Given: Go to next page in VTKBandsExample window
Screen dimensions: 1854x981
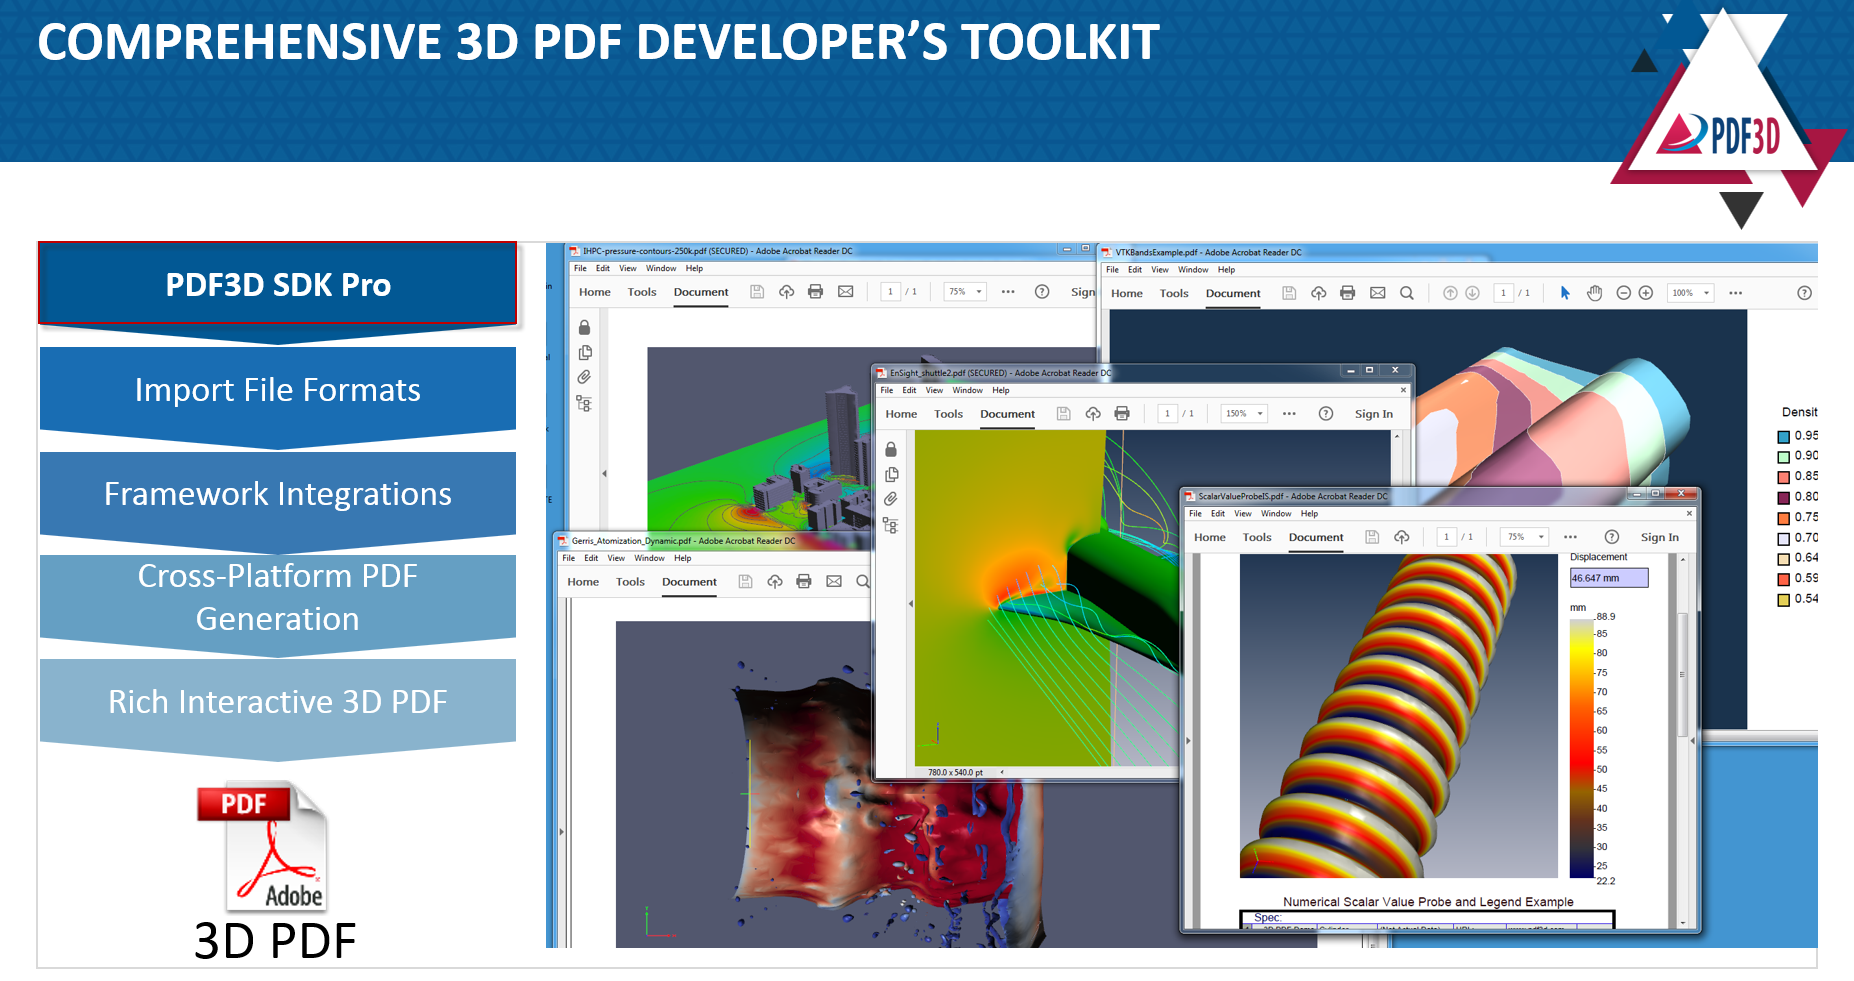Looking at the screenshot, I should pos(1472,293).
